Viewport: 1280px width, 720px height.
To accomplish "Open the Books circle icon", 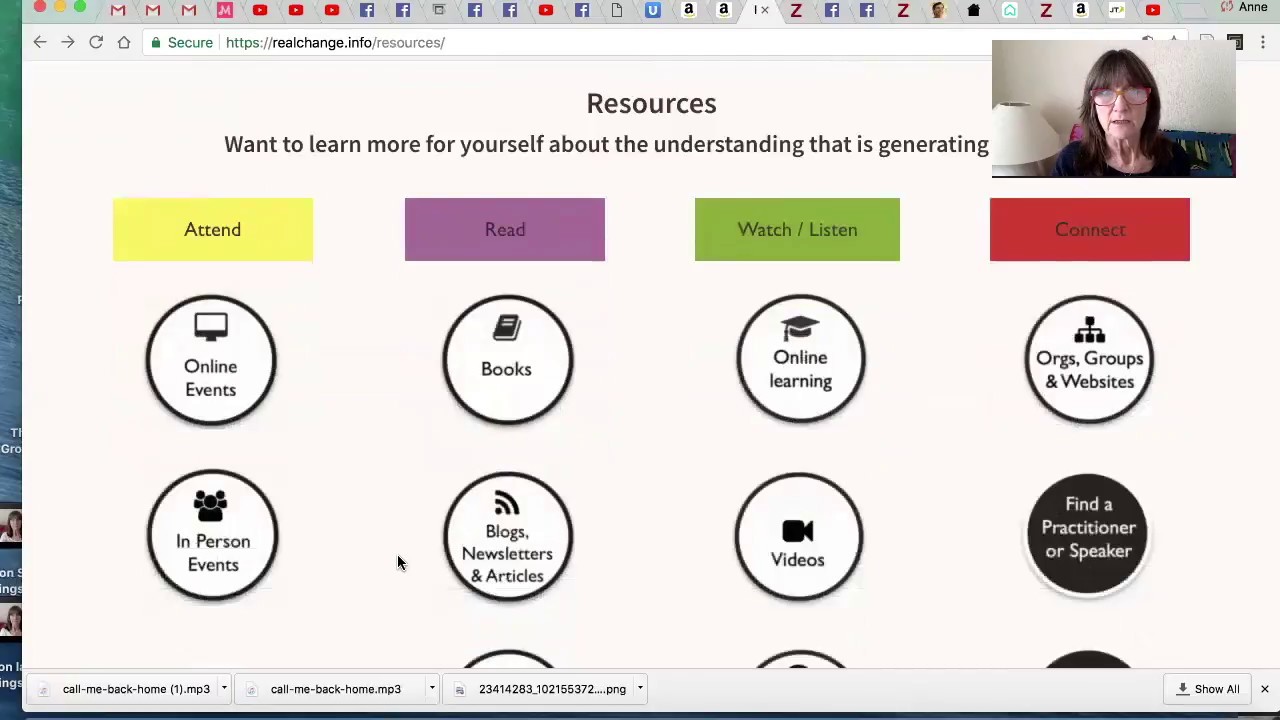I will (507, 359).
